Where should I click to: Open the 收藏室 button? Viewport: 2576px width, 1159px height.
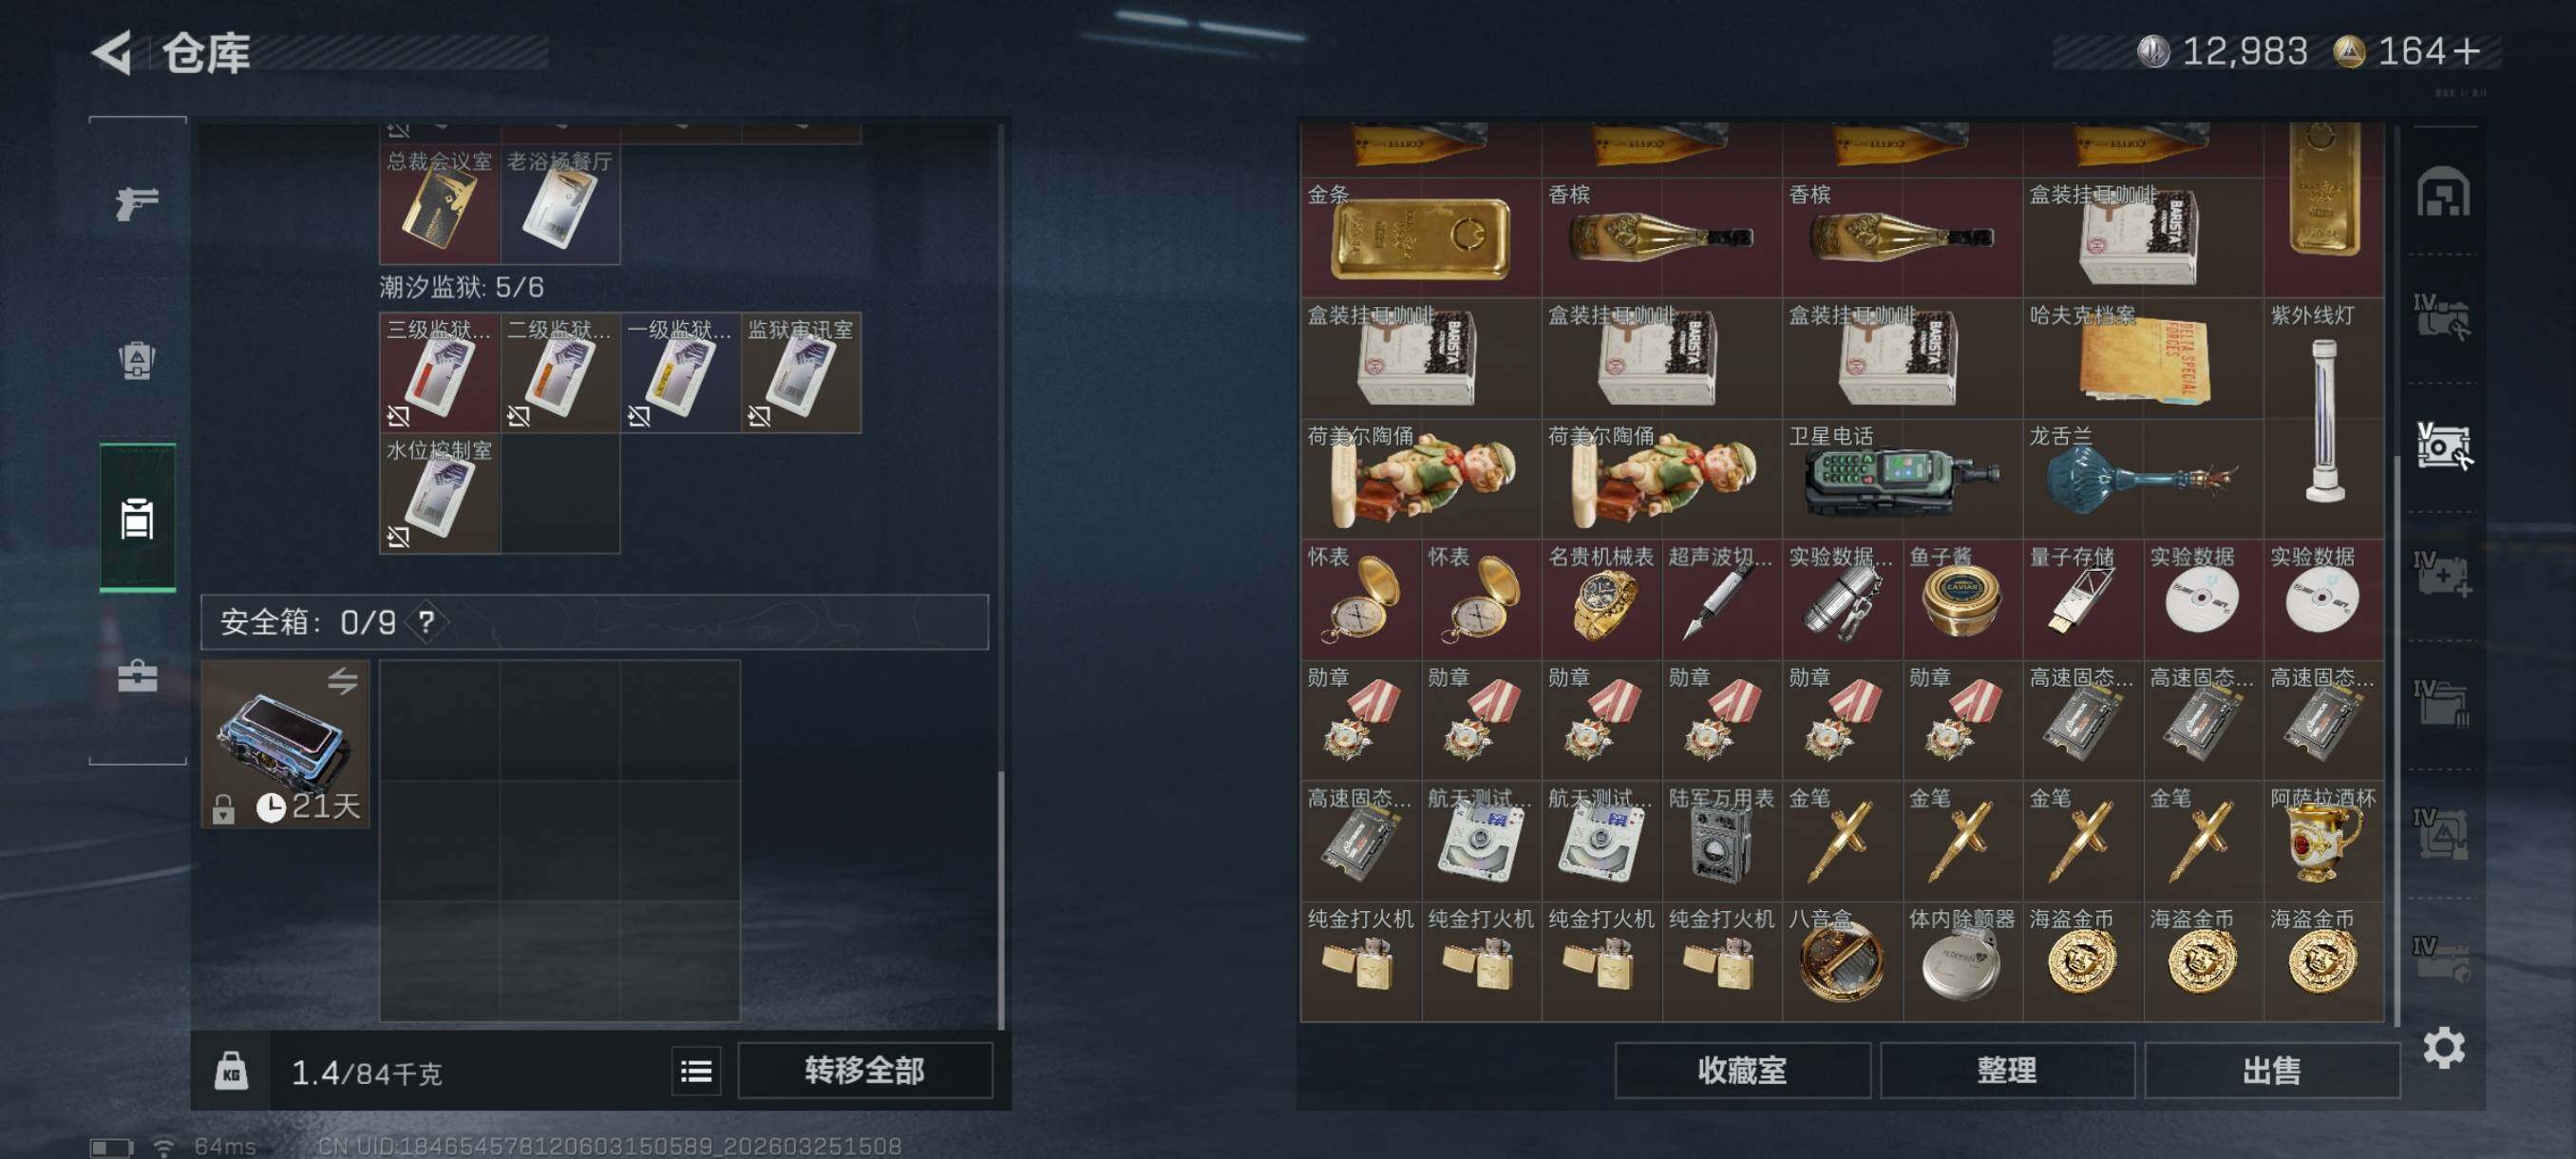click(1742, 1071)
